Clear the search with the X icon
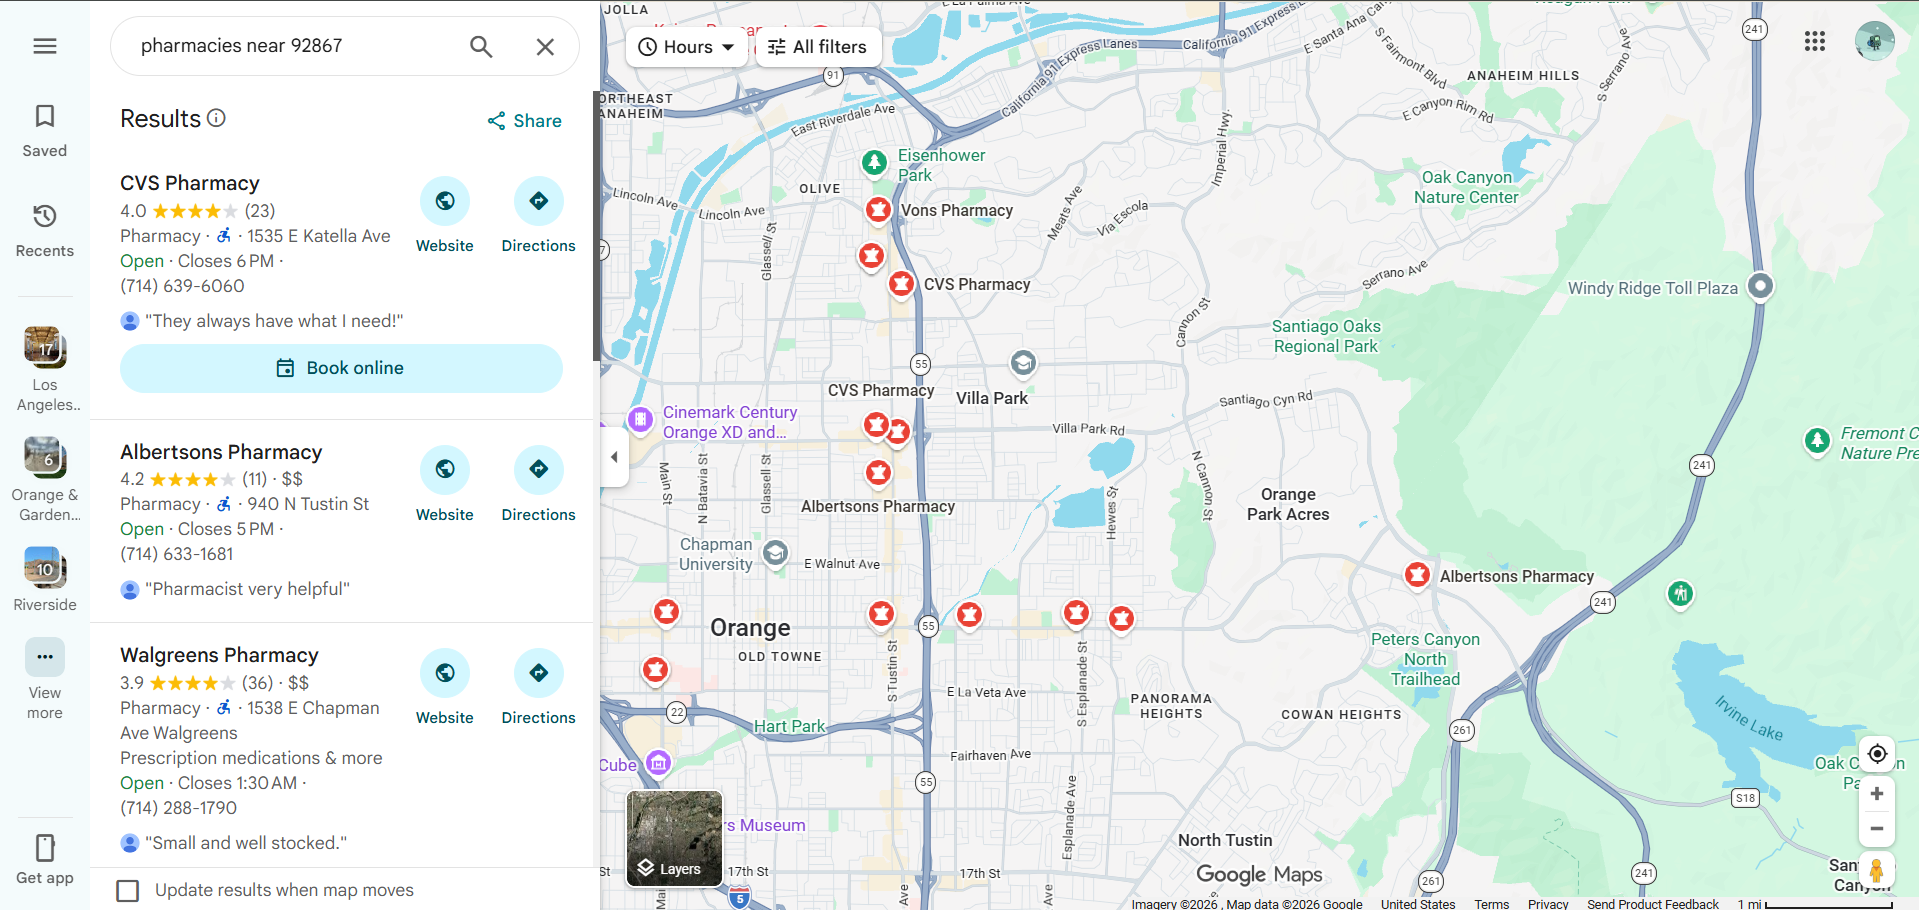This screenshot has width=1919, height=910. tap(545, 46)
